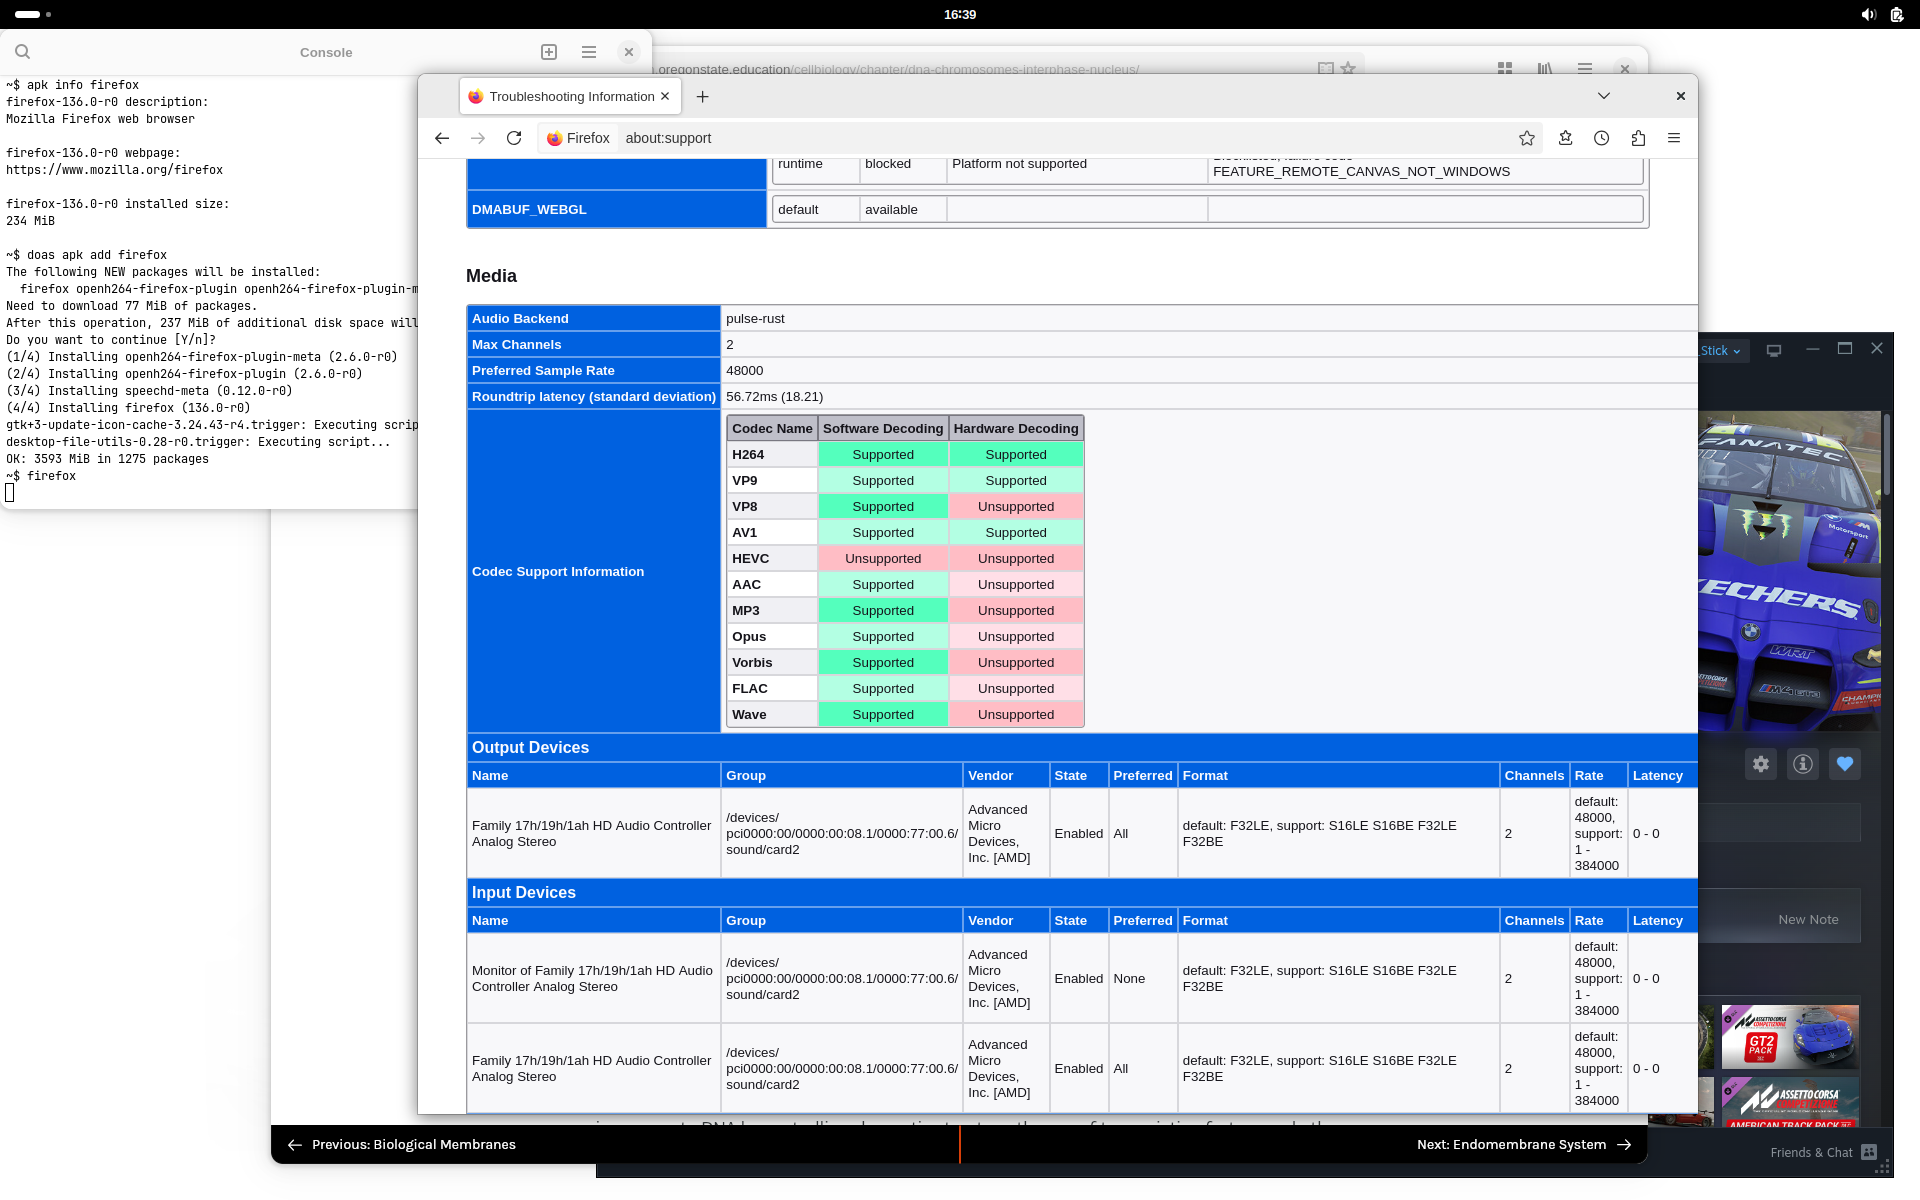Click the 56.72ms (18.21) latency value

775,397
